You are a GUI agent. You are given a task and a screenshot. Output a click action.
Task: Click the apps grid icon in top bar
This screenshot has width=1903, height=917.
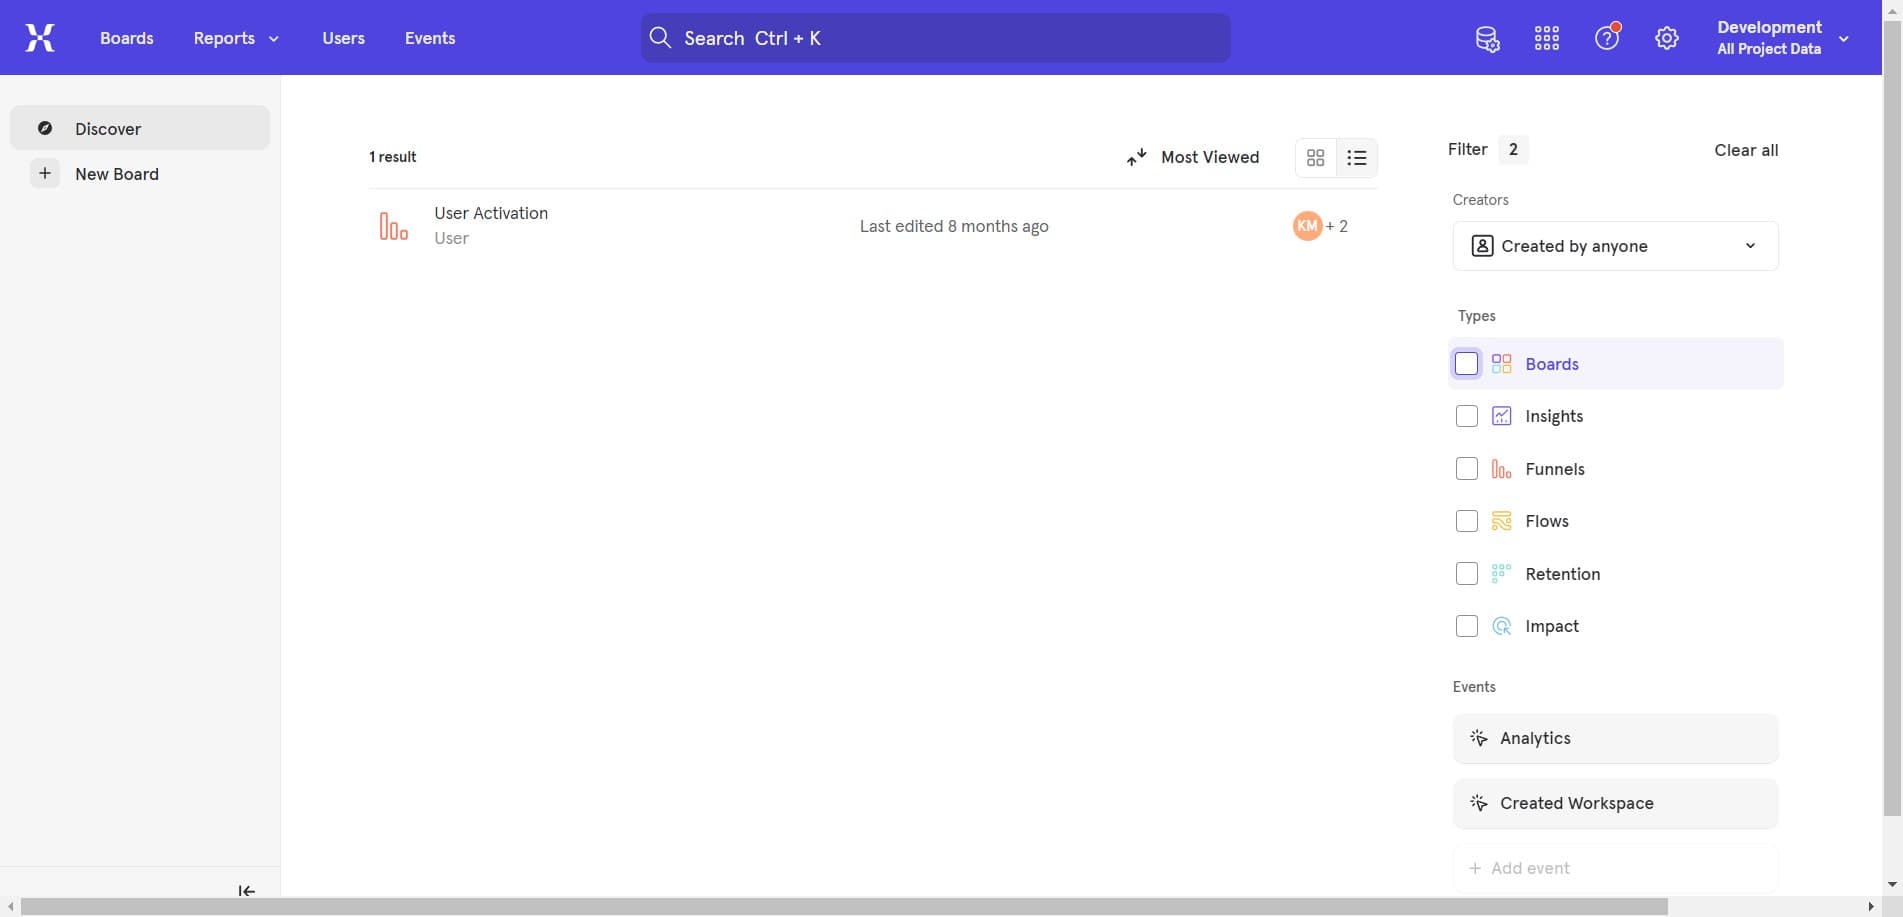point(1546,37)
